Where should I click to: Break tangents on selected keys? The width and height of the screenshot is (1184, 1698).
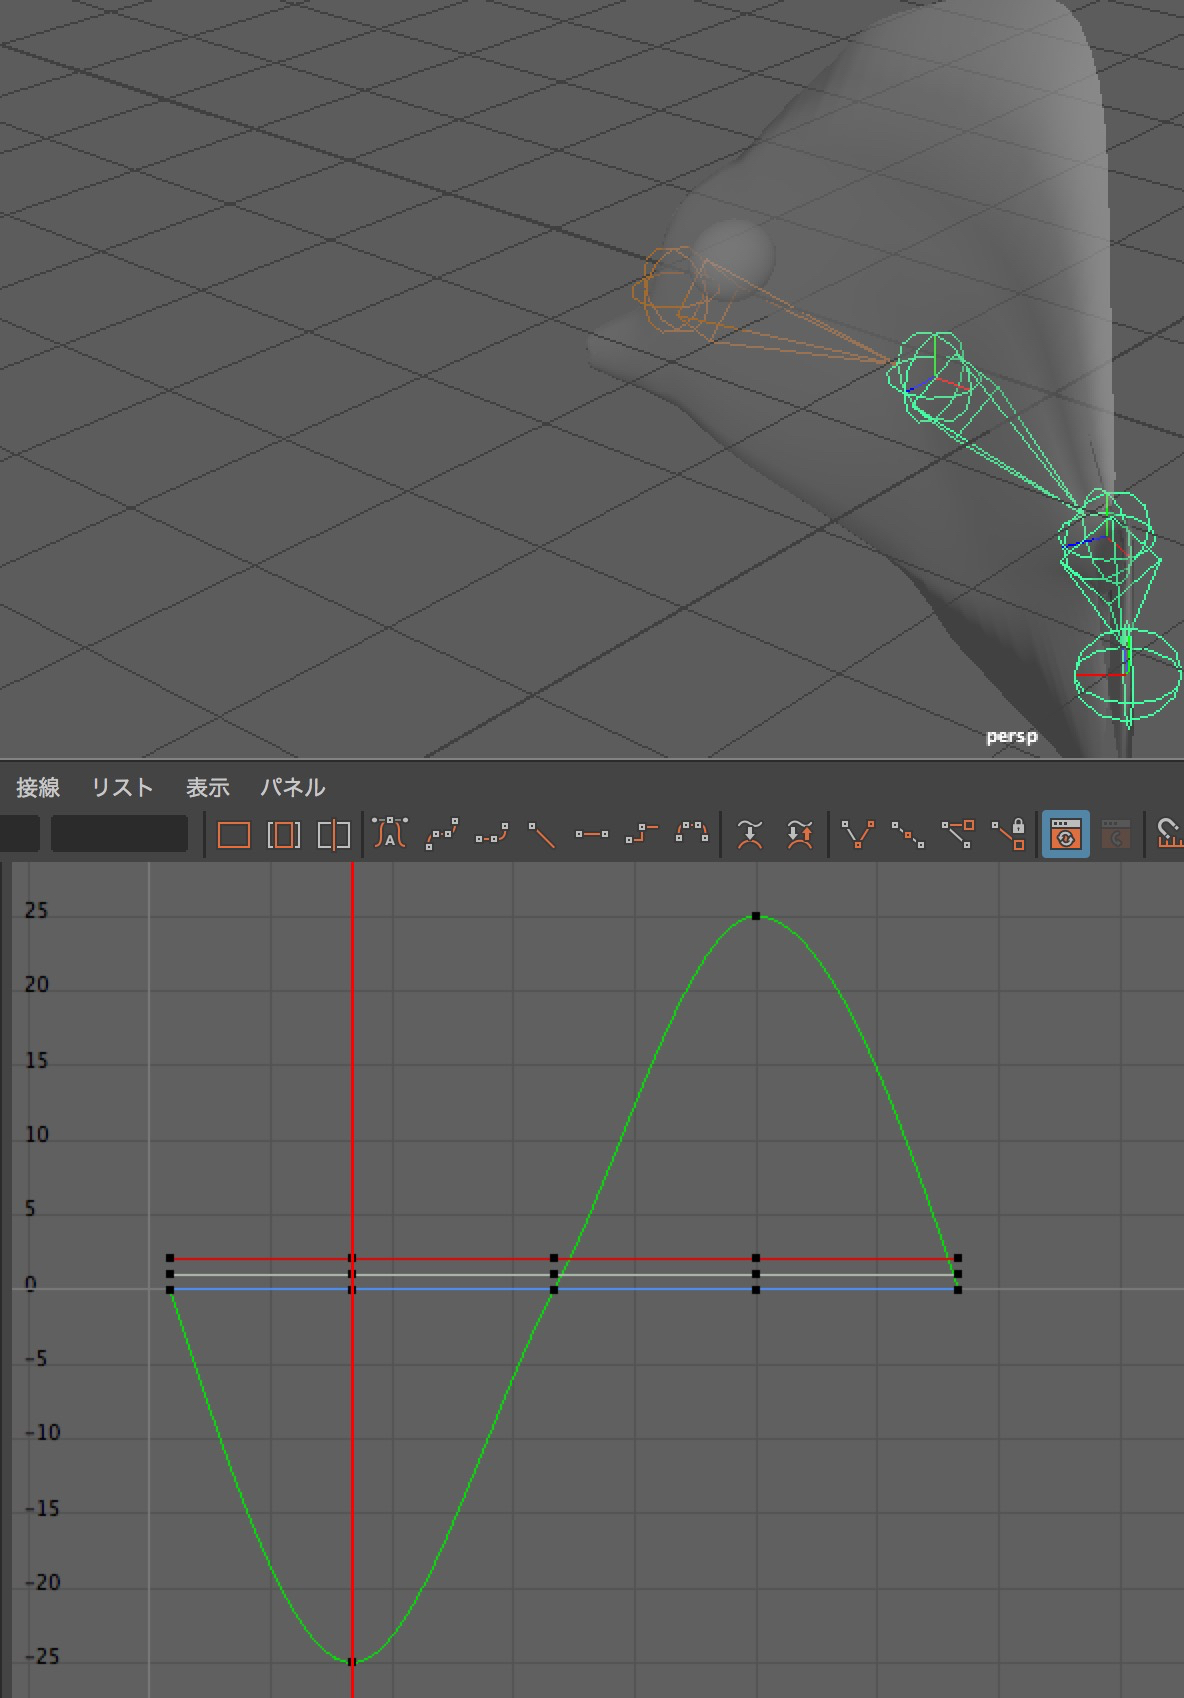coord(858,834)
